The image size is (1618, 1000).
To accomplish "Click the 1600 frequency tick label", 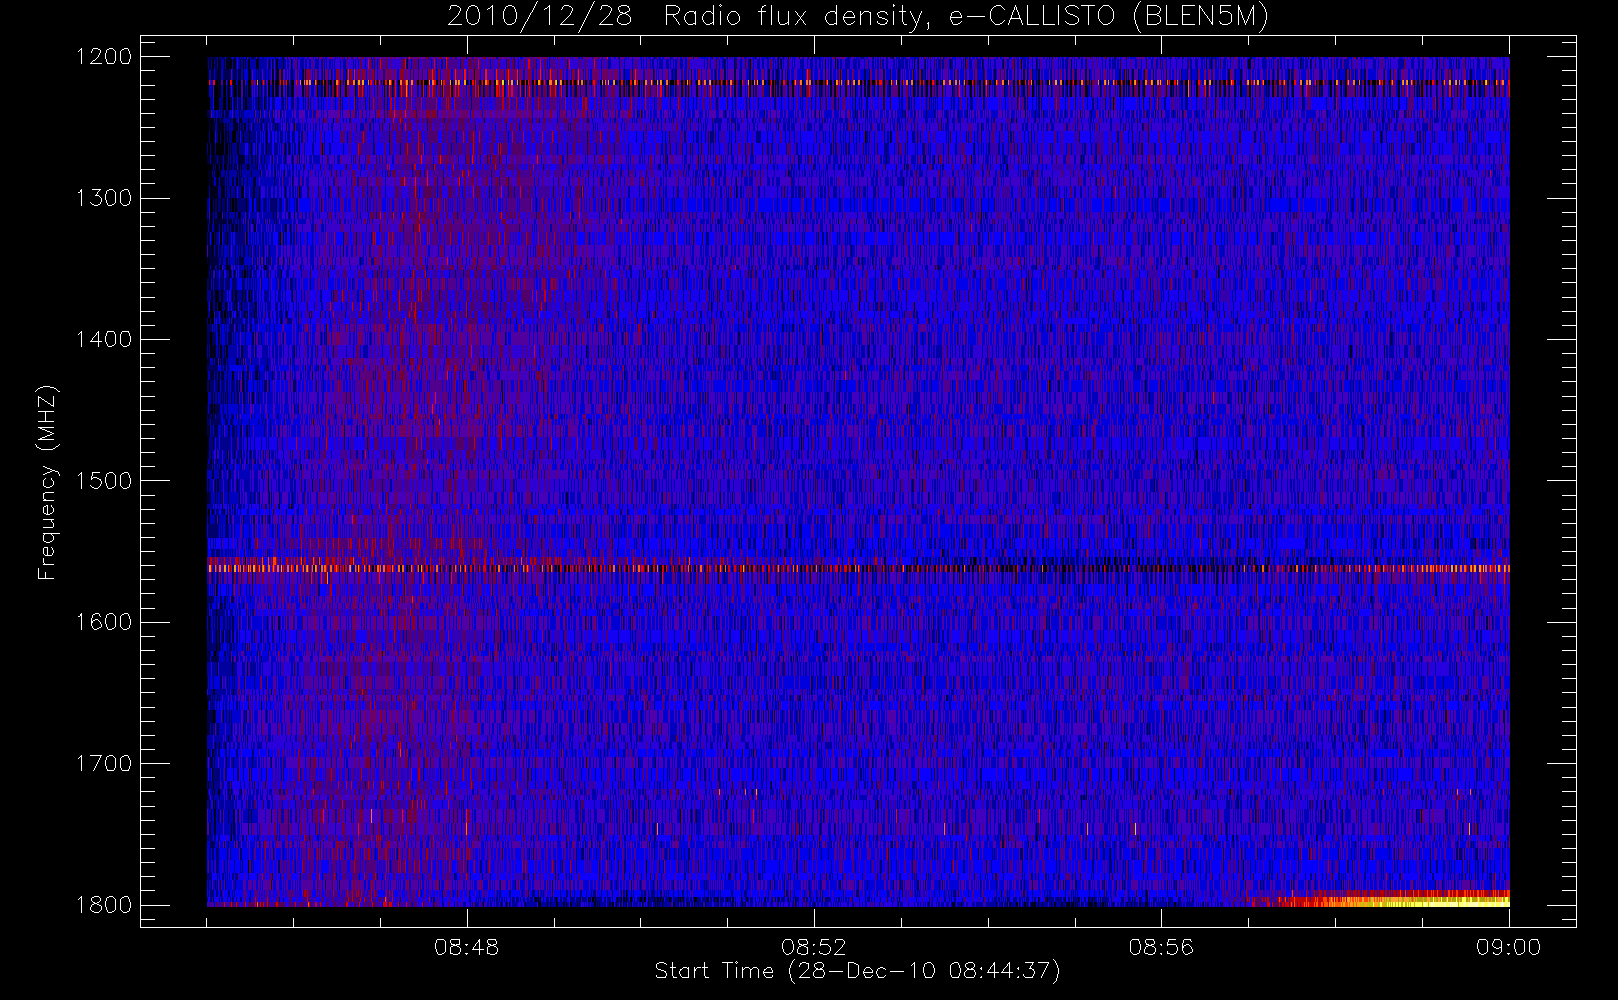I will pyautogui.click(x=104, y=622).
